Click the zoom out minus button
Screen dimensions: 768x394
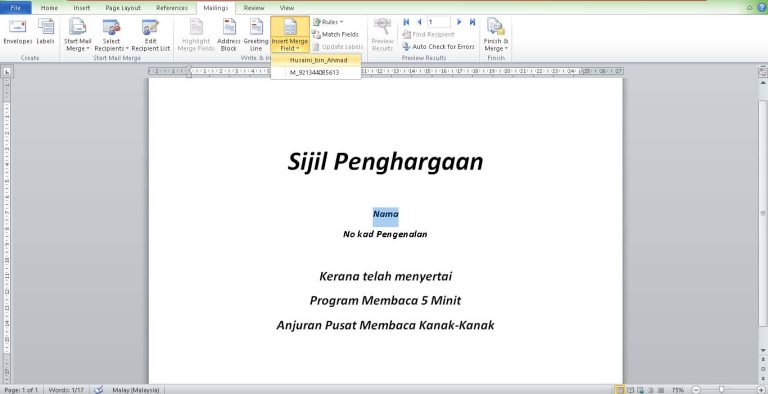[x=696, y=390]
